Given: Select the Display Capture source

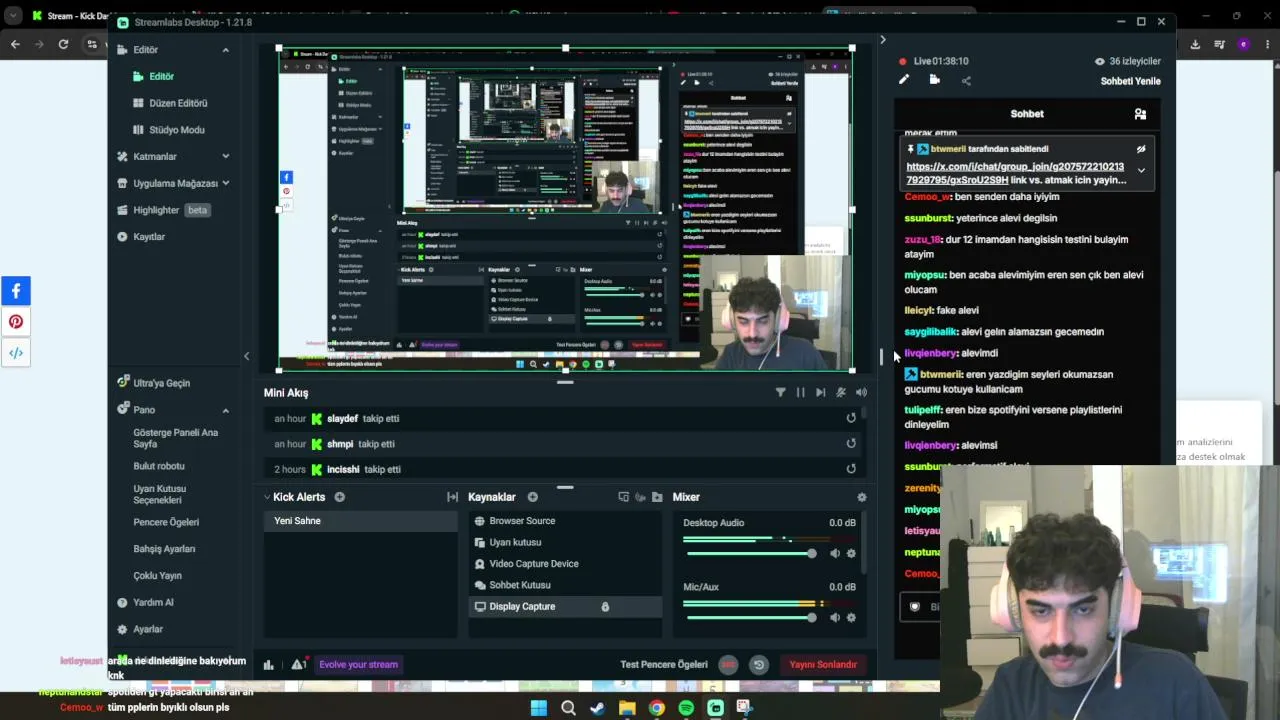Looking at the screenshot, I should pyautogui.click(x=565, y=607).
